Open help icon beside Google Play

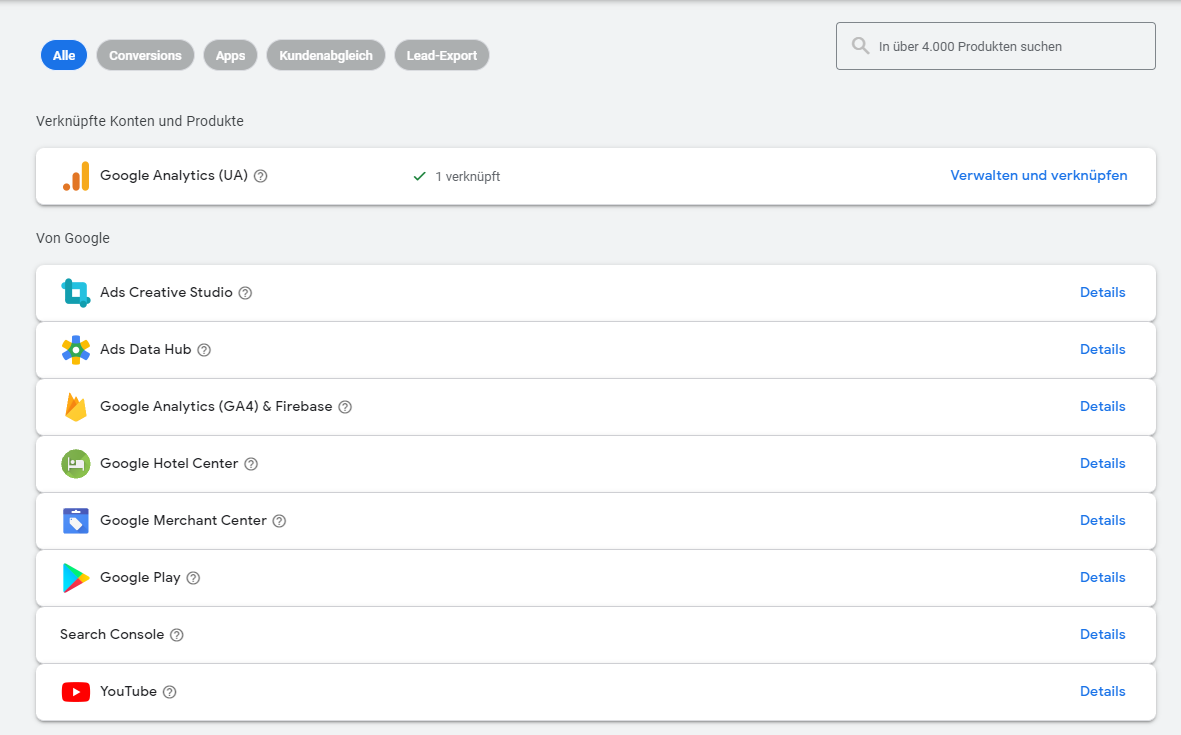[194, 578]
